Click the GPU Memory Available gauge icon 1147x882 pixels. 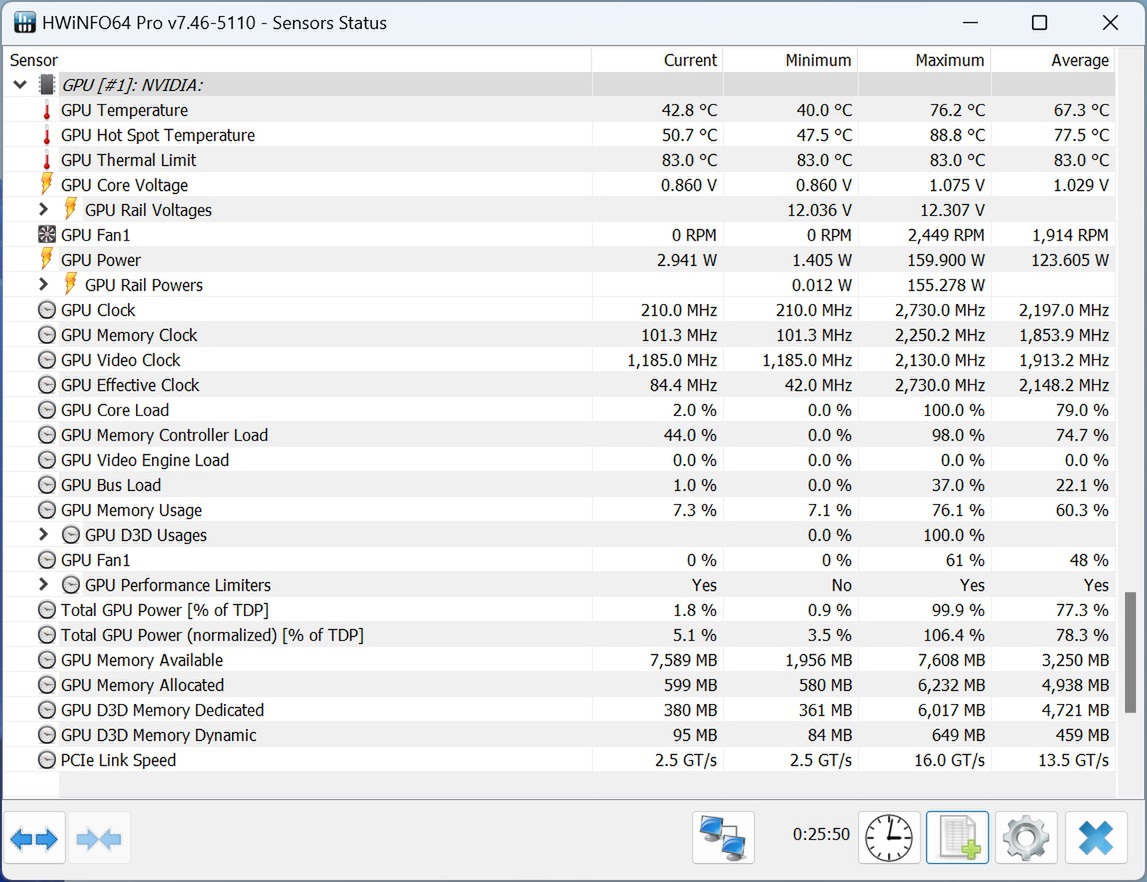(47, 660)
